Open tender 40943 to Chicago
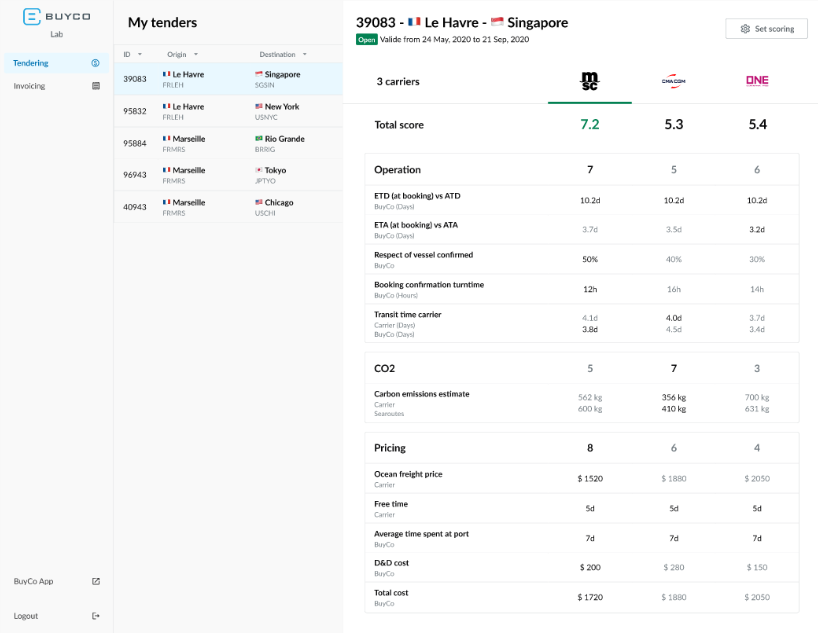Image resolution: width=818 pixels, height=633 pixels. click(x=227, y=207)
